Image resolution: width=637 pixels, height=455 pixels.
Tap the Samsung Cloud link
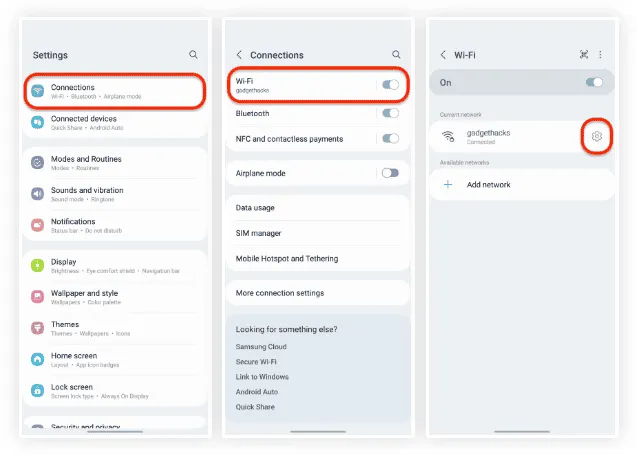261,346
